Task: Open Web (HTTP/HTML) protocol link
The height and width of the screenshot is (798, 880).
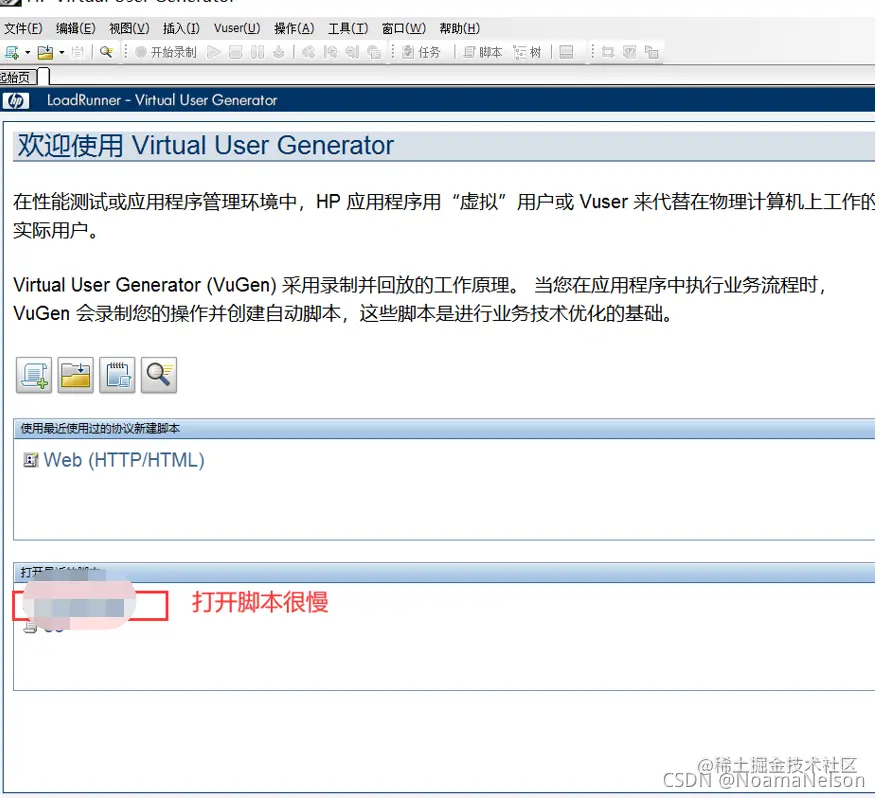Action: click(124, 460)
